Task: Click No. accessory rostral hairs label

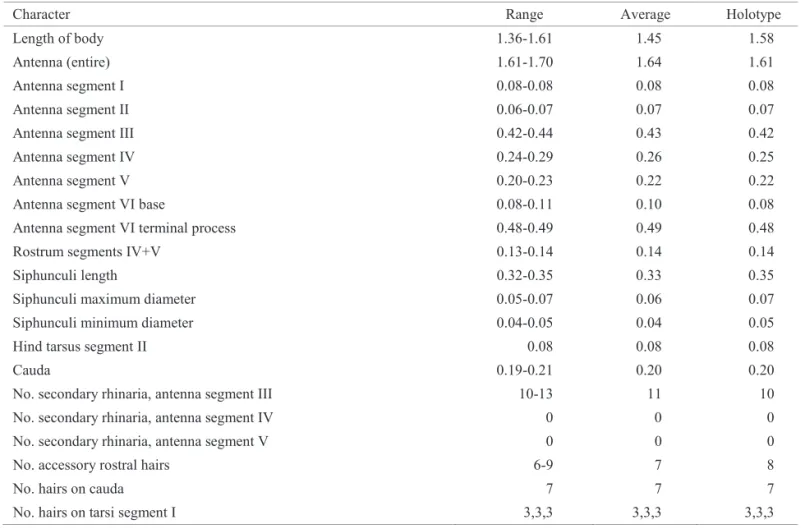Action: (91, 465)
